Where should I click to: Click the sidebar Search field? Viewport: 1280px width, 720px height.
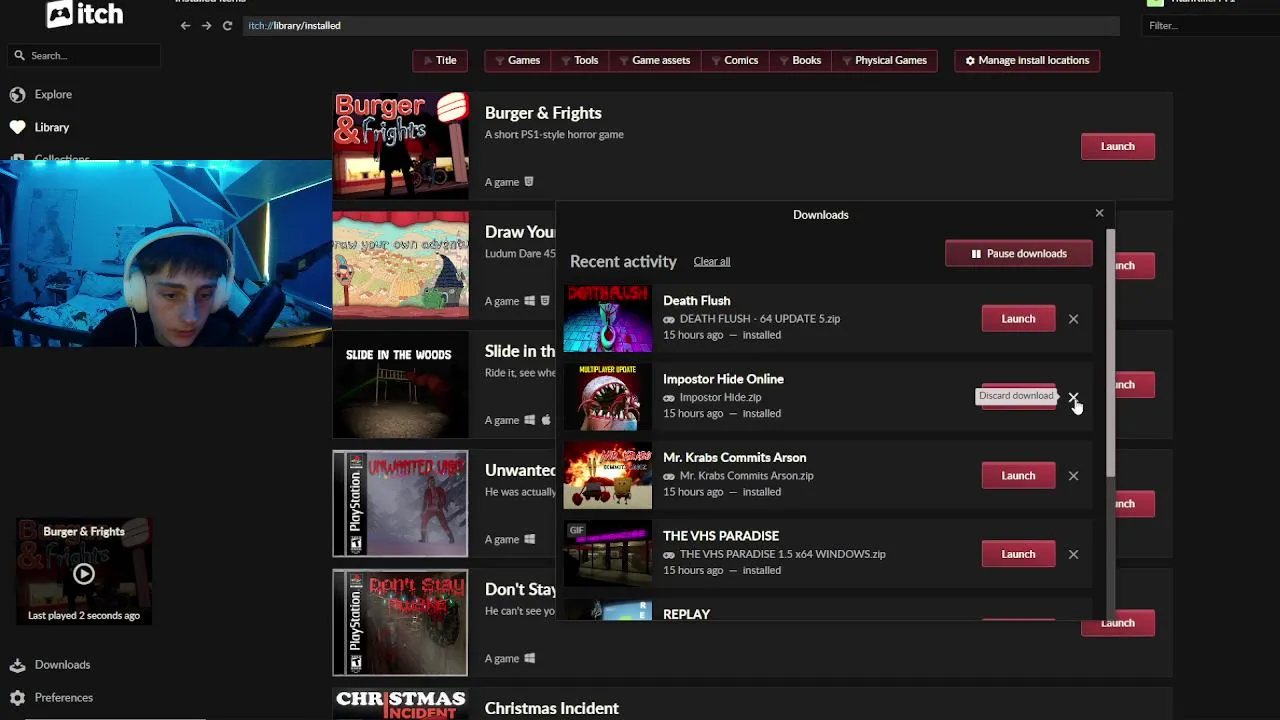84,55
